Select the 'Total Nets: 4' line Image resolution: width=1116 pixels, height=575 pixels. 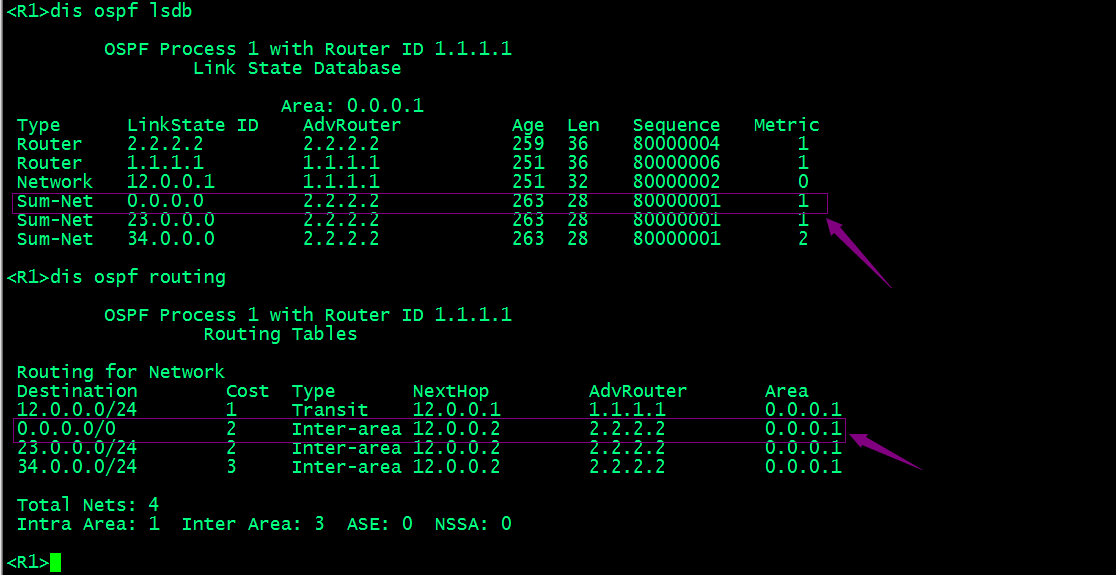(88, 505)
